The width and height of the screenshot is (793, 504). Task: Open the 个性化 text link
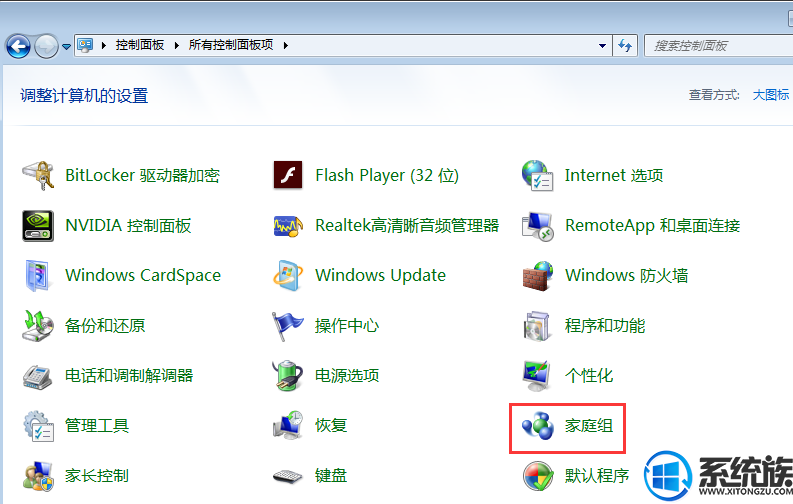(589, 376)
